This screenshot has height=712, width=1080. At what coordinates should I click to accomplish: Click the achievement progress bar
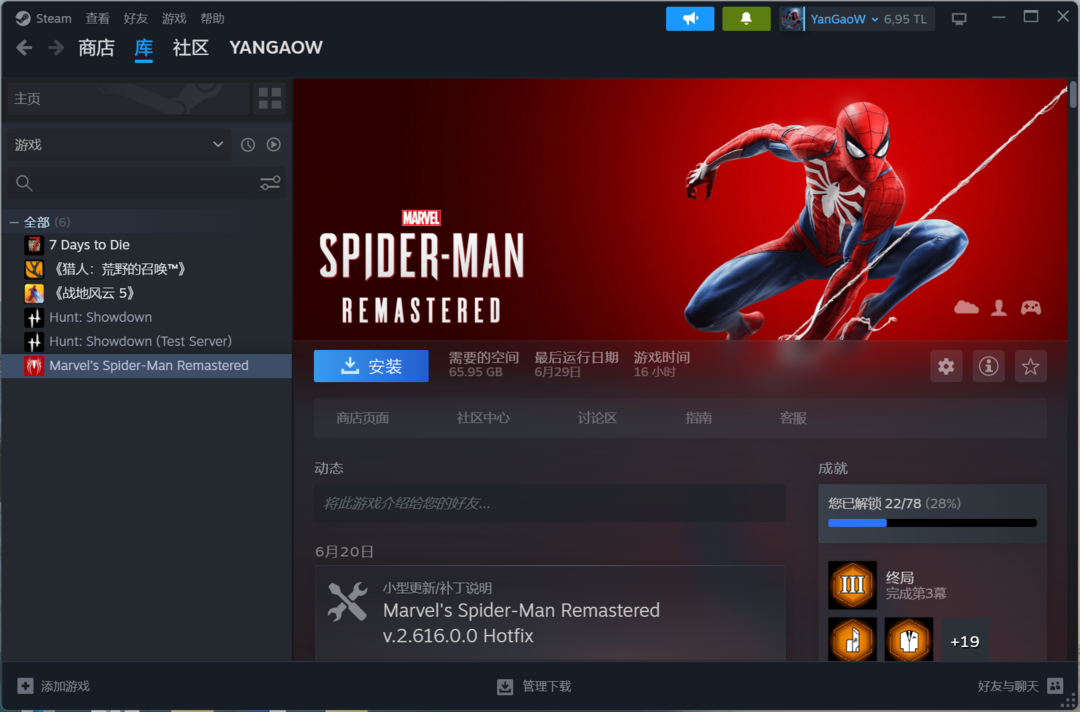pos(932,523)
